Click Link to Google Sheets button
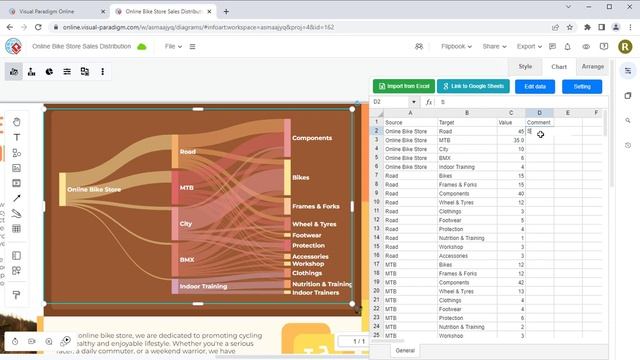Viewport: 640px width, 360px height. coord(473,87)
